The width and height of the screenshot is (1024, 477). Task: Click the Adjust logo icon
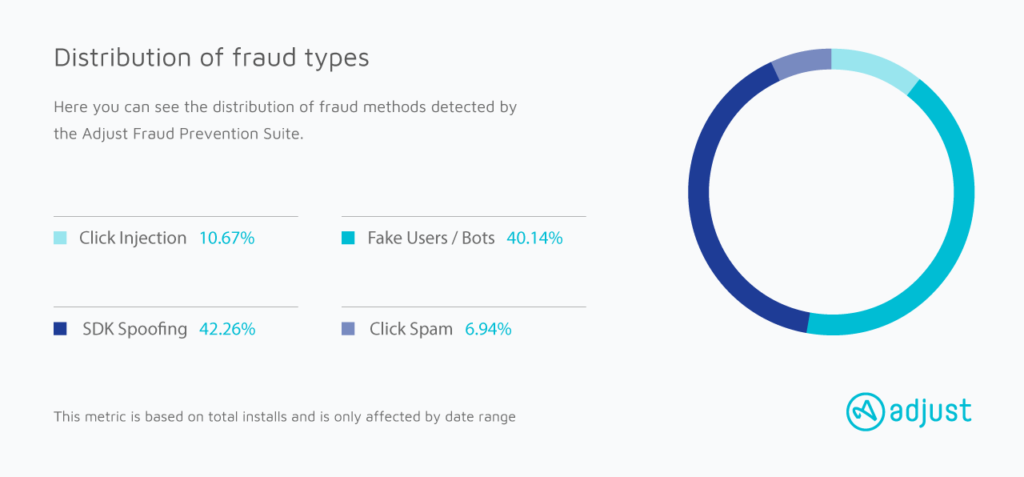866,412
